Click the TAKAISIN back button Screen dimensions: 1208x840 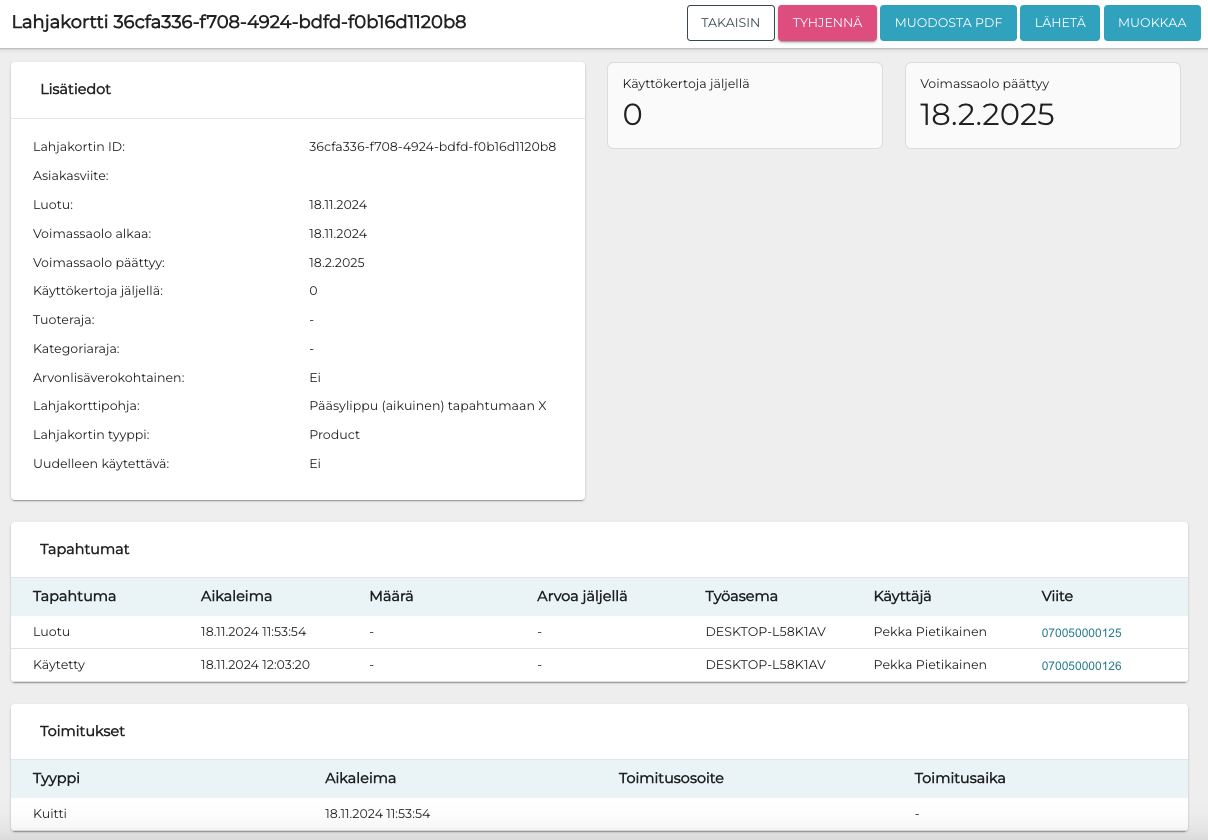pos(731,23)
